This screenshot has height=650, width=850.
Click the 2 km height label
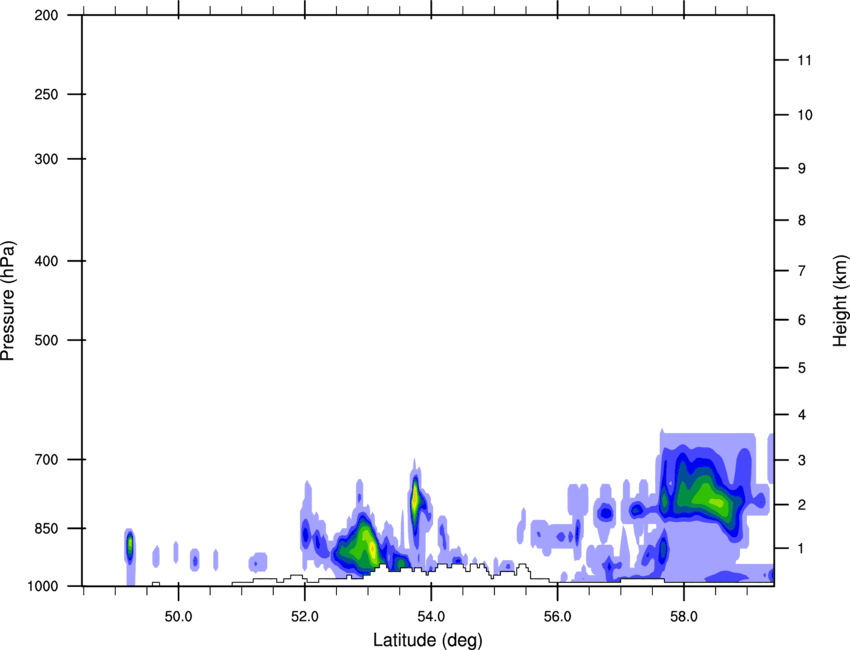click(802, 505)
